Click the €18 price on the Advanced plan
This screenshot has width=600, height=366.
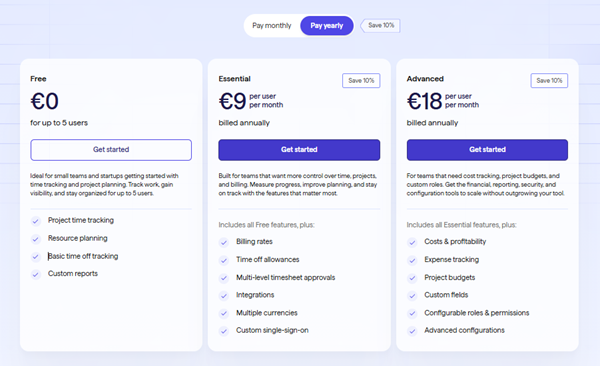pyautogui.click(x=424, y=101)
